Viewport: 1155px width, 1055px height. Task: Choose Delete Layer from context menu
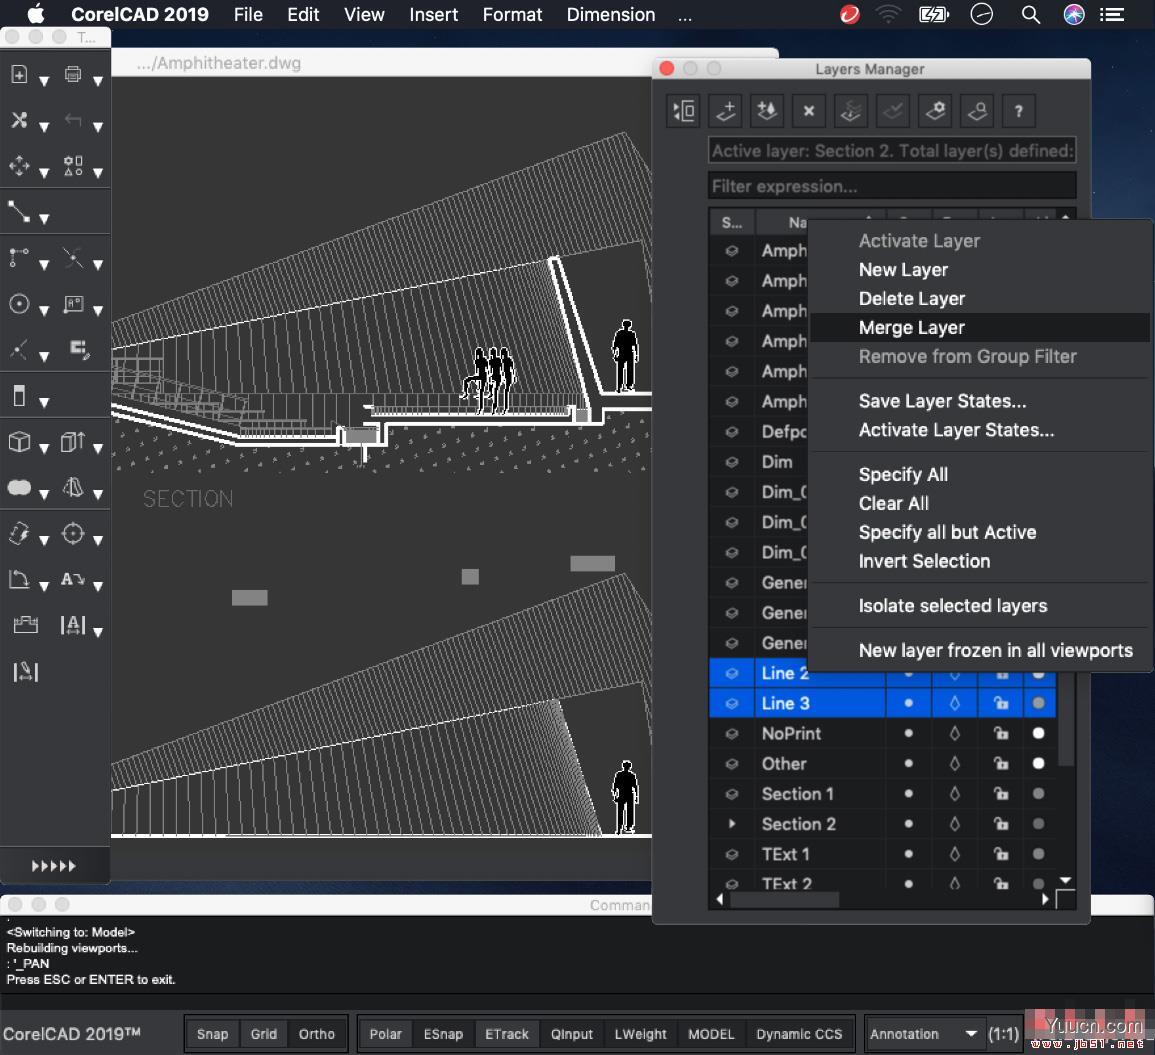pos(980,298)
